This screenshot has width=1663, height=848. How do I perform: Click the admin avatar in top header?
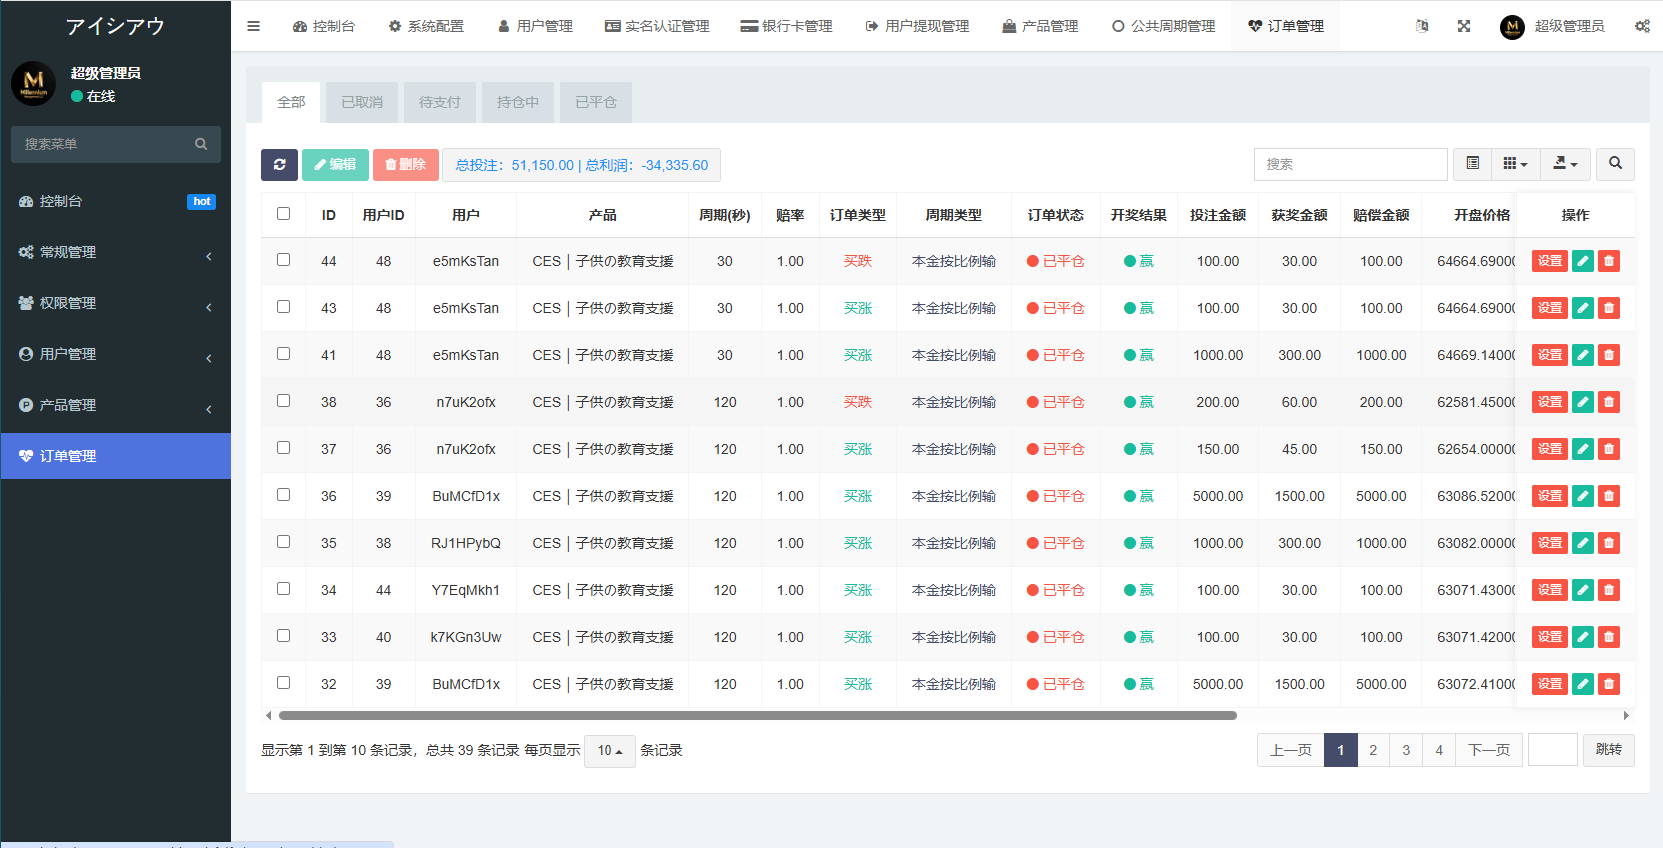[x=1512, y=27]
